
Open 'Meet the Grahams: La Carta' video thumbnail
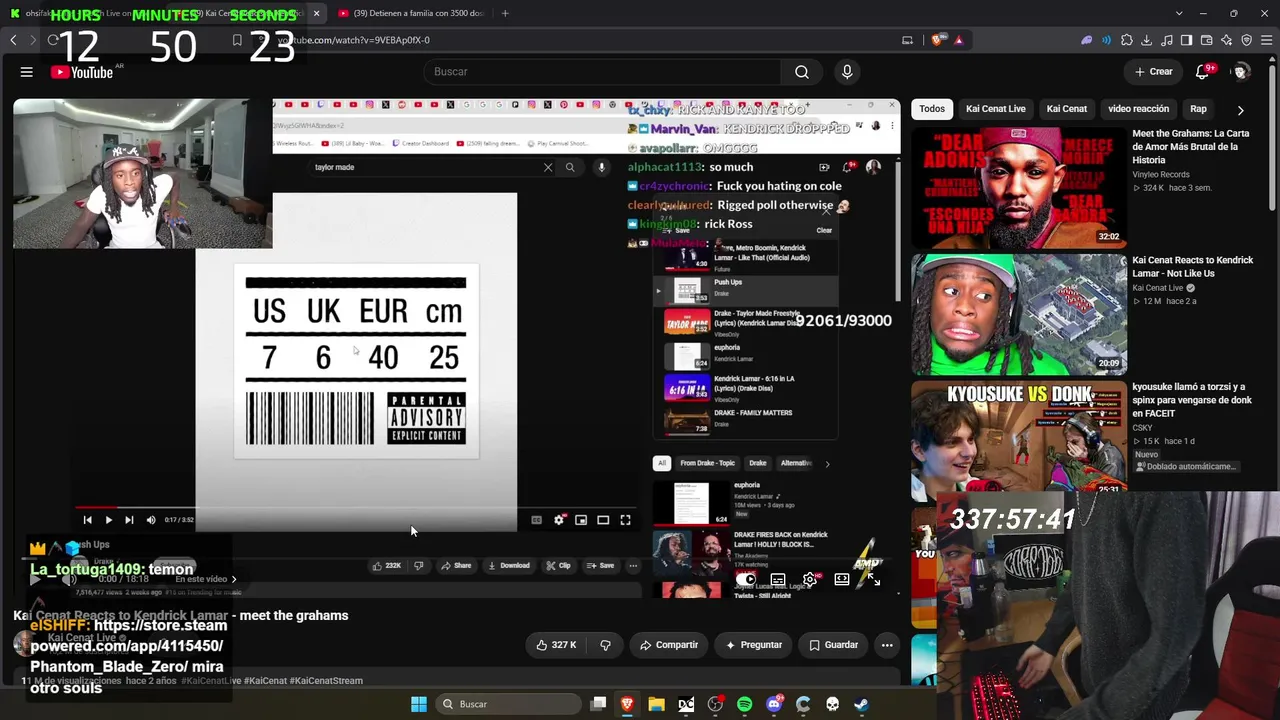coord(1018,187)
